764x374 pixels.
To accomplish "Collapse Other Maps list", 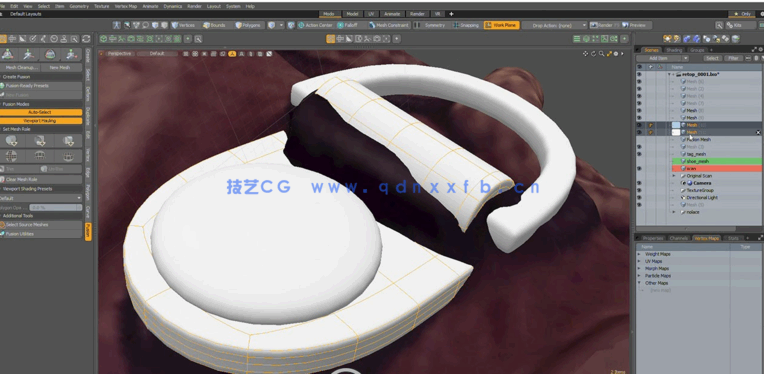I will (639, 283).
